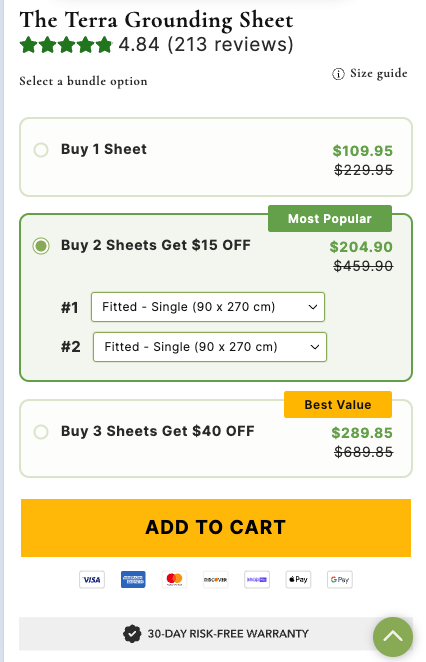Click the Google Pay icon
426x662 pixels.
point(339,579)
